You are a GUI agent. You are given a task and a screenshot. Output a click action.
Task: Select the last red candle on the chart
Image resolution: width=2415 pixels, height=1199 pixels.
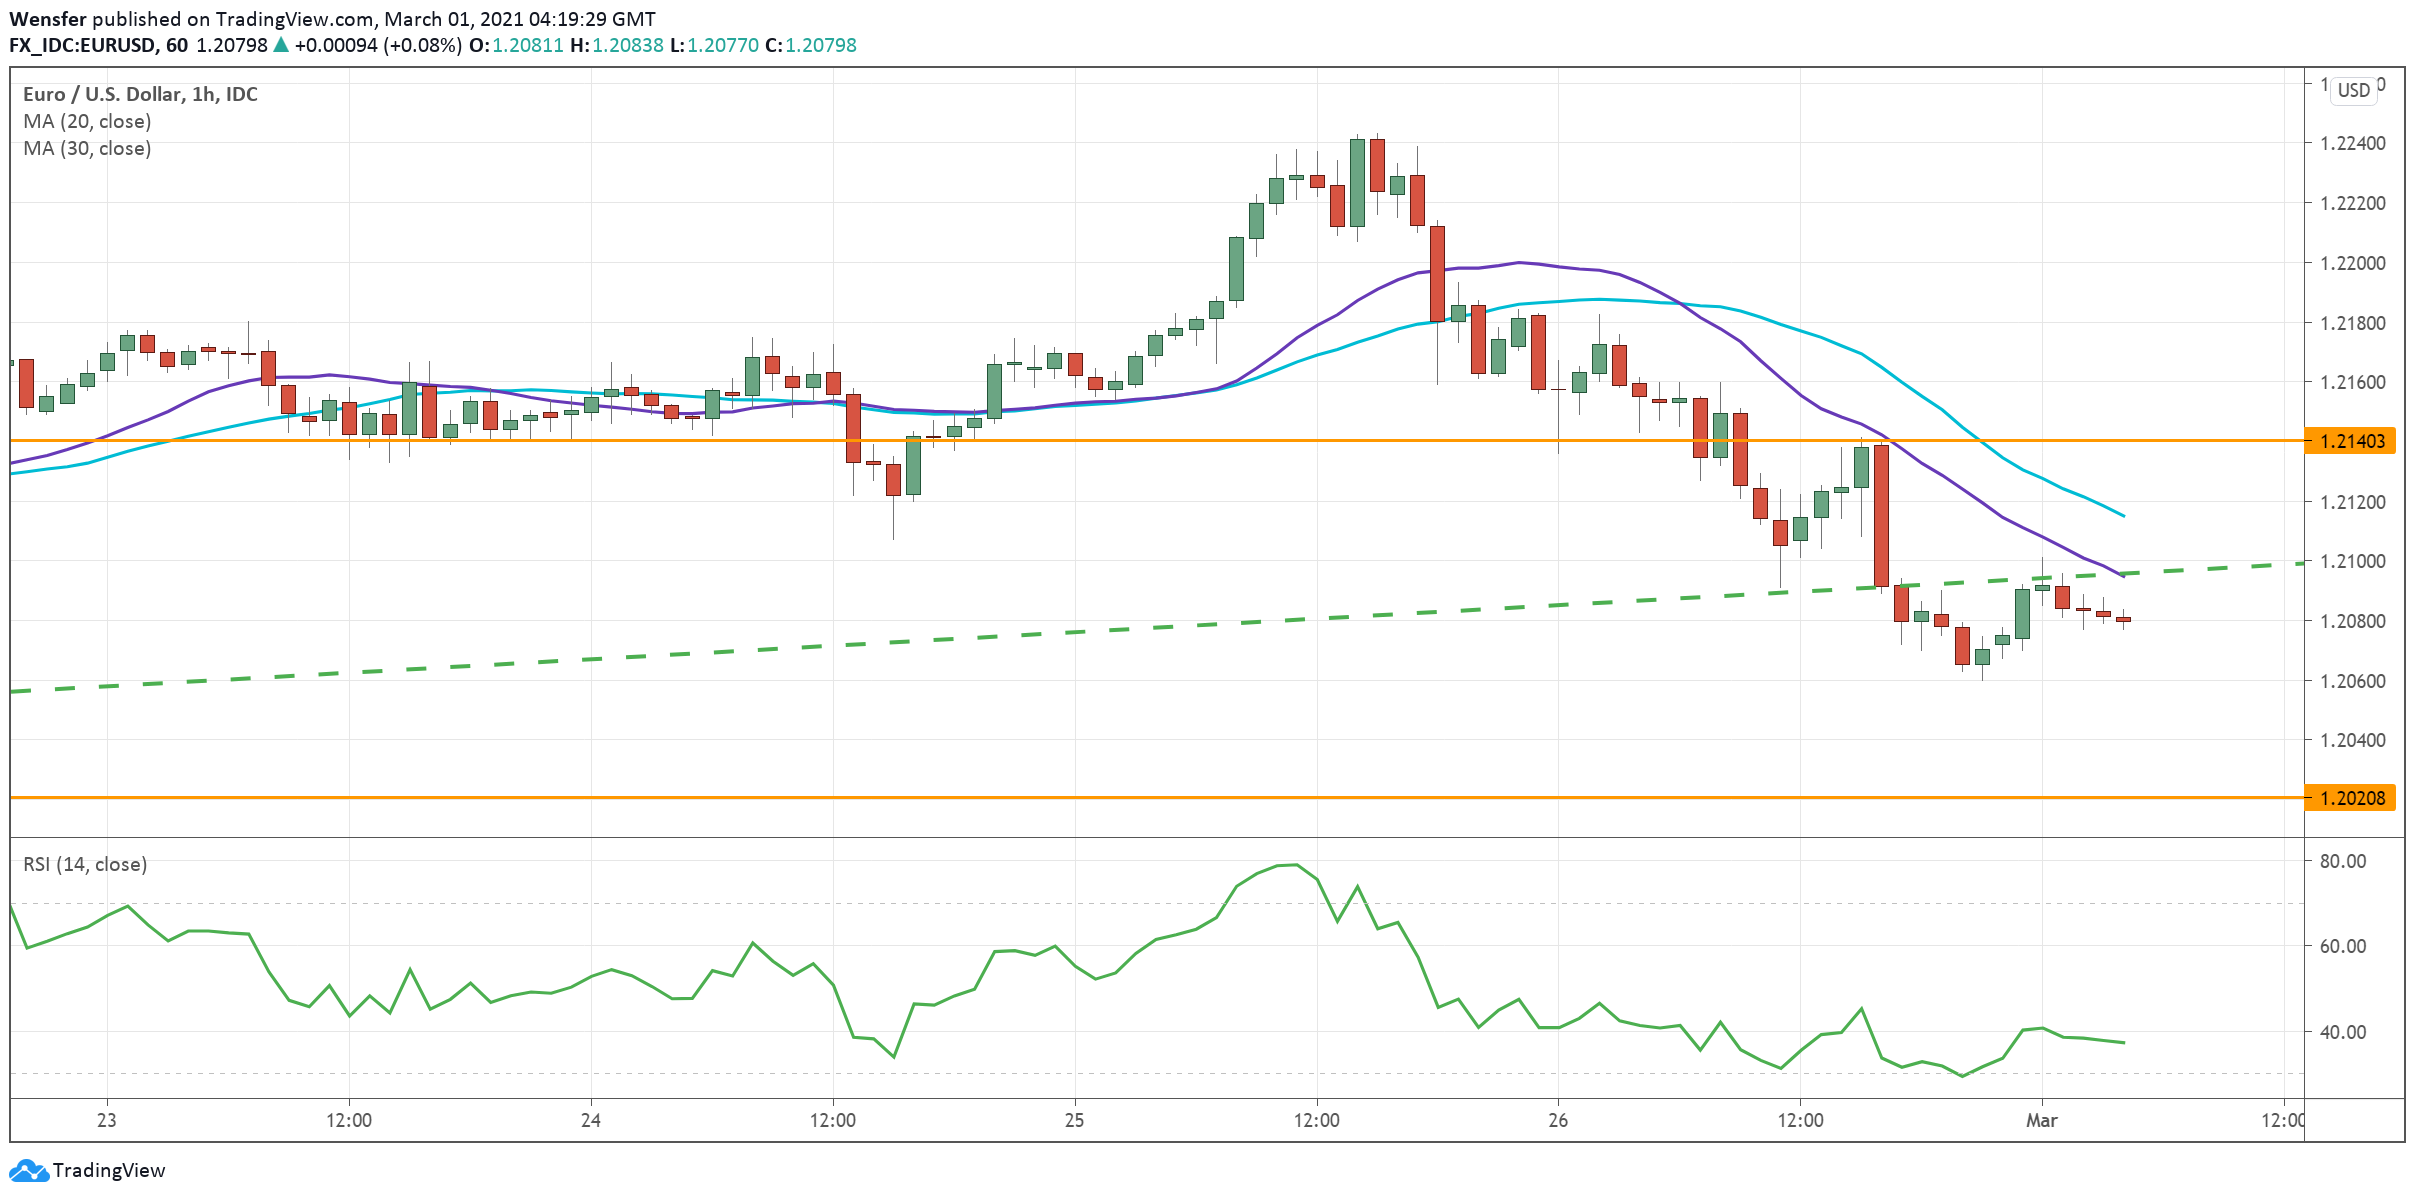[x=2123, y=619]
